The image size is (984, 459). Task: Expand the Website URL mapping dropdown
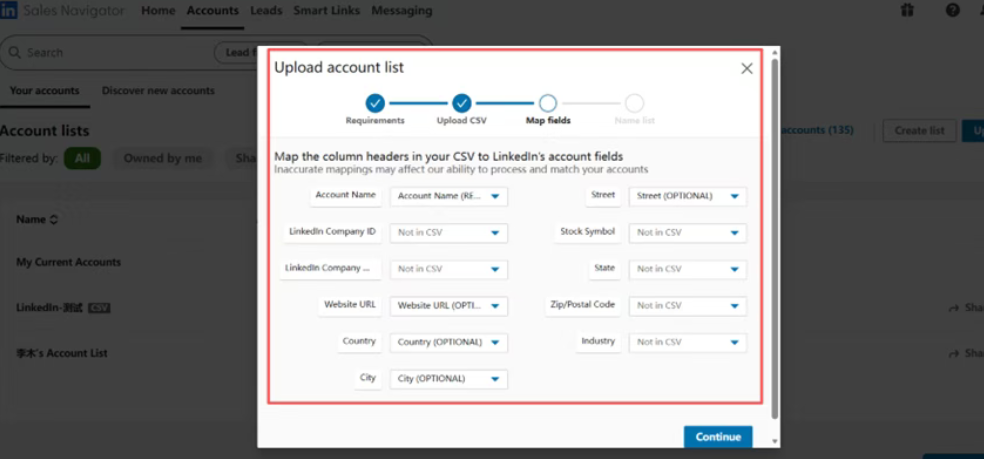[x=448, y=306]
